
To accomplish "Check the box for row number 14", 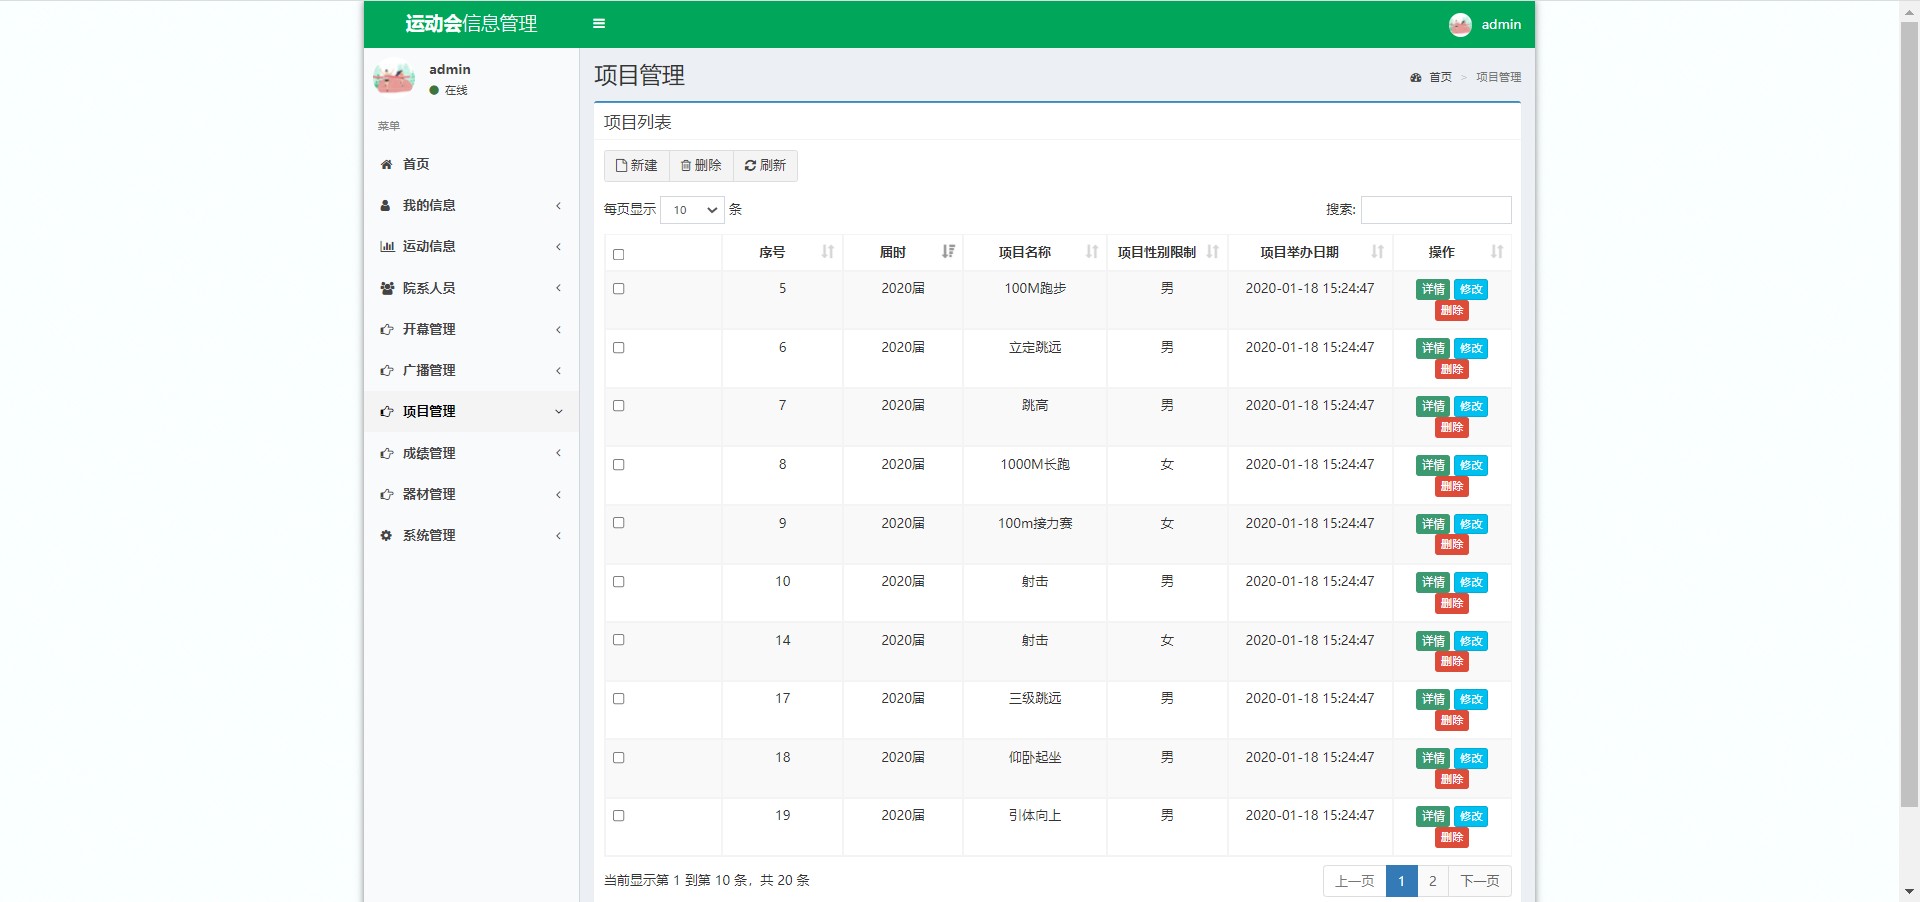I will 619,639.
